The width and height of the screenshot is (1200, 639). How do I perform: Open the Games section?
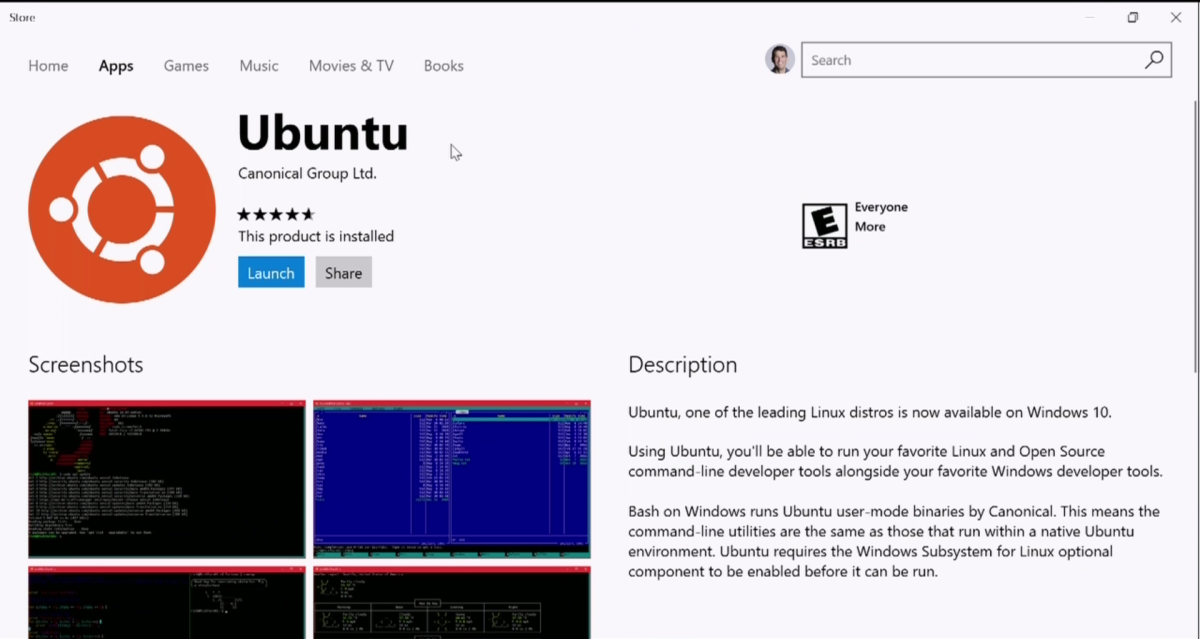[186, 66]
